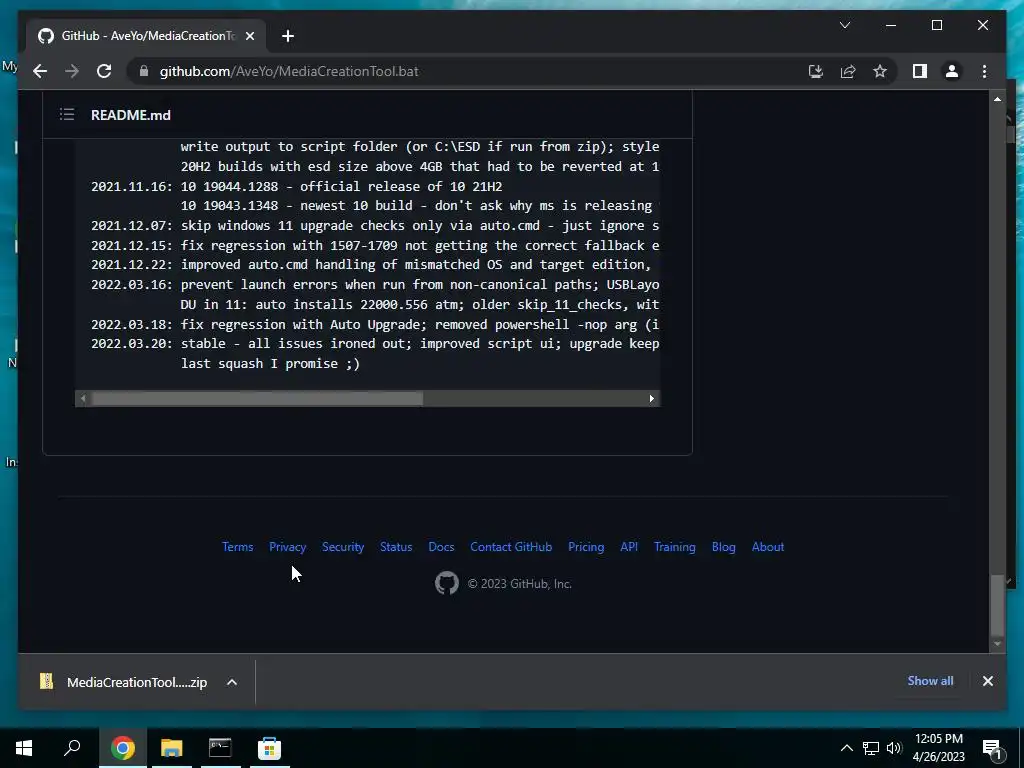Click the Chrome taskbar icon
This screenshot has height=768, width=1024.
click(122, 748)
